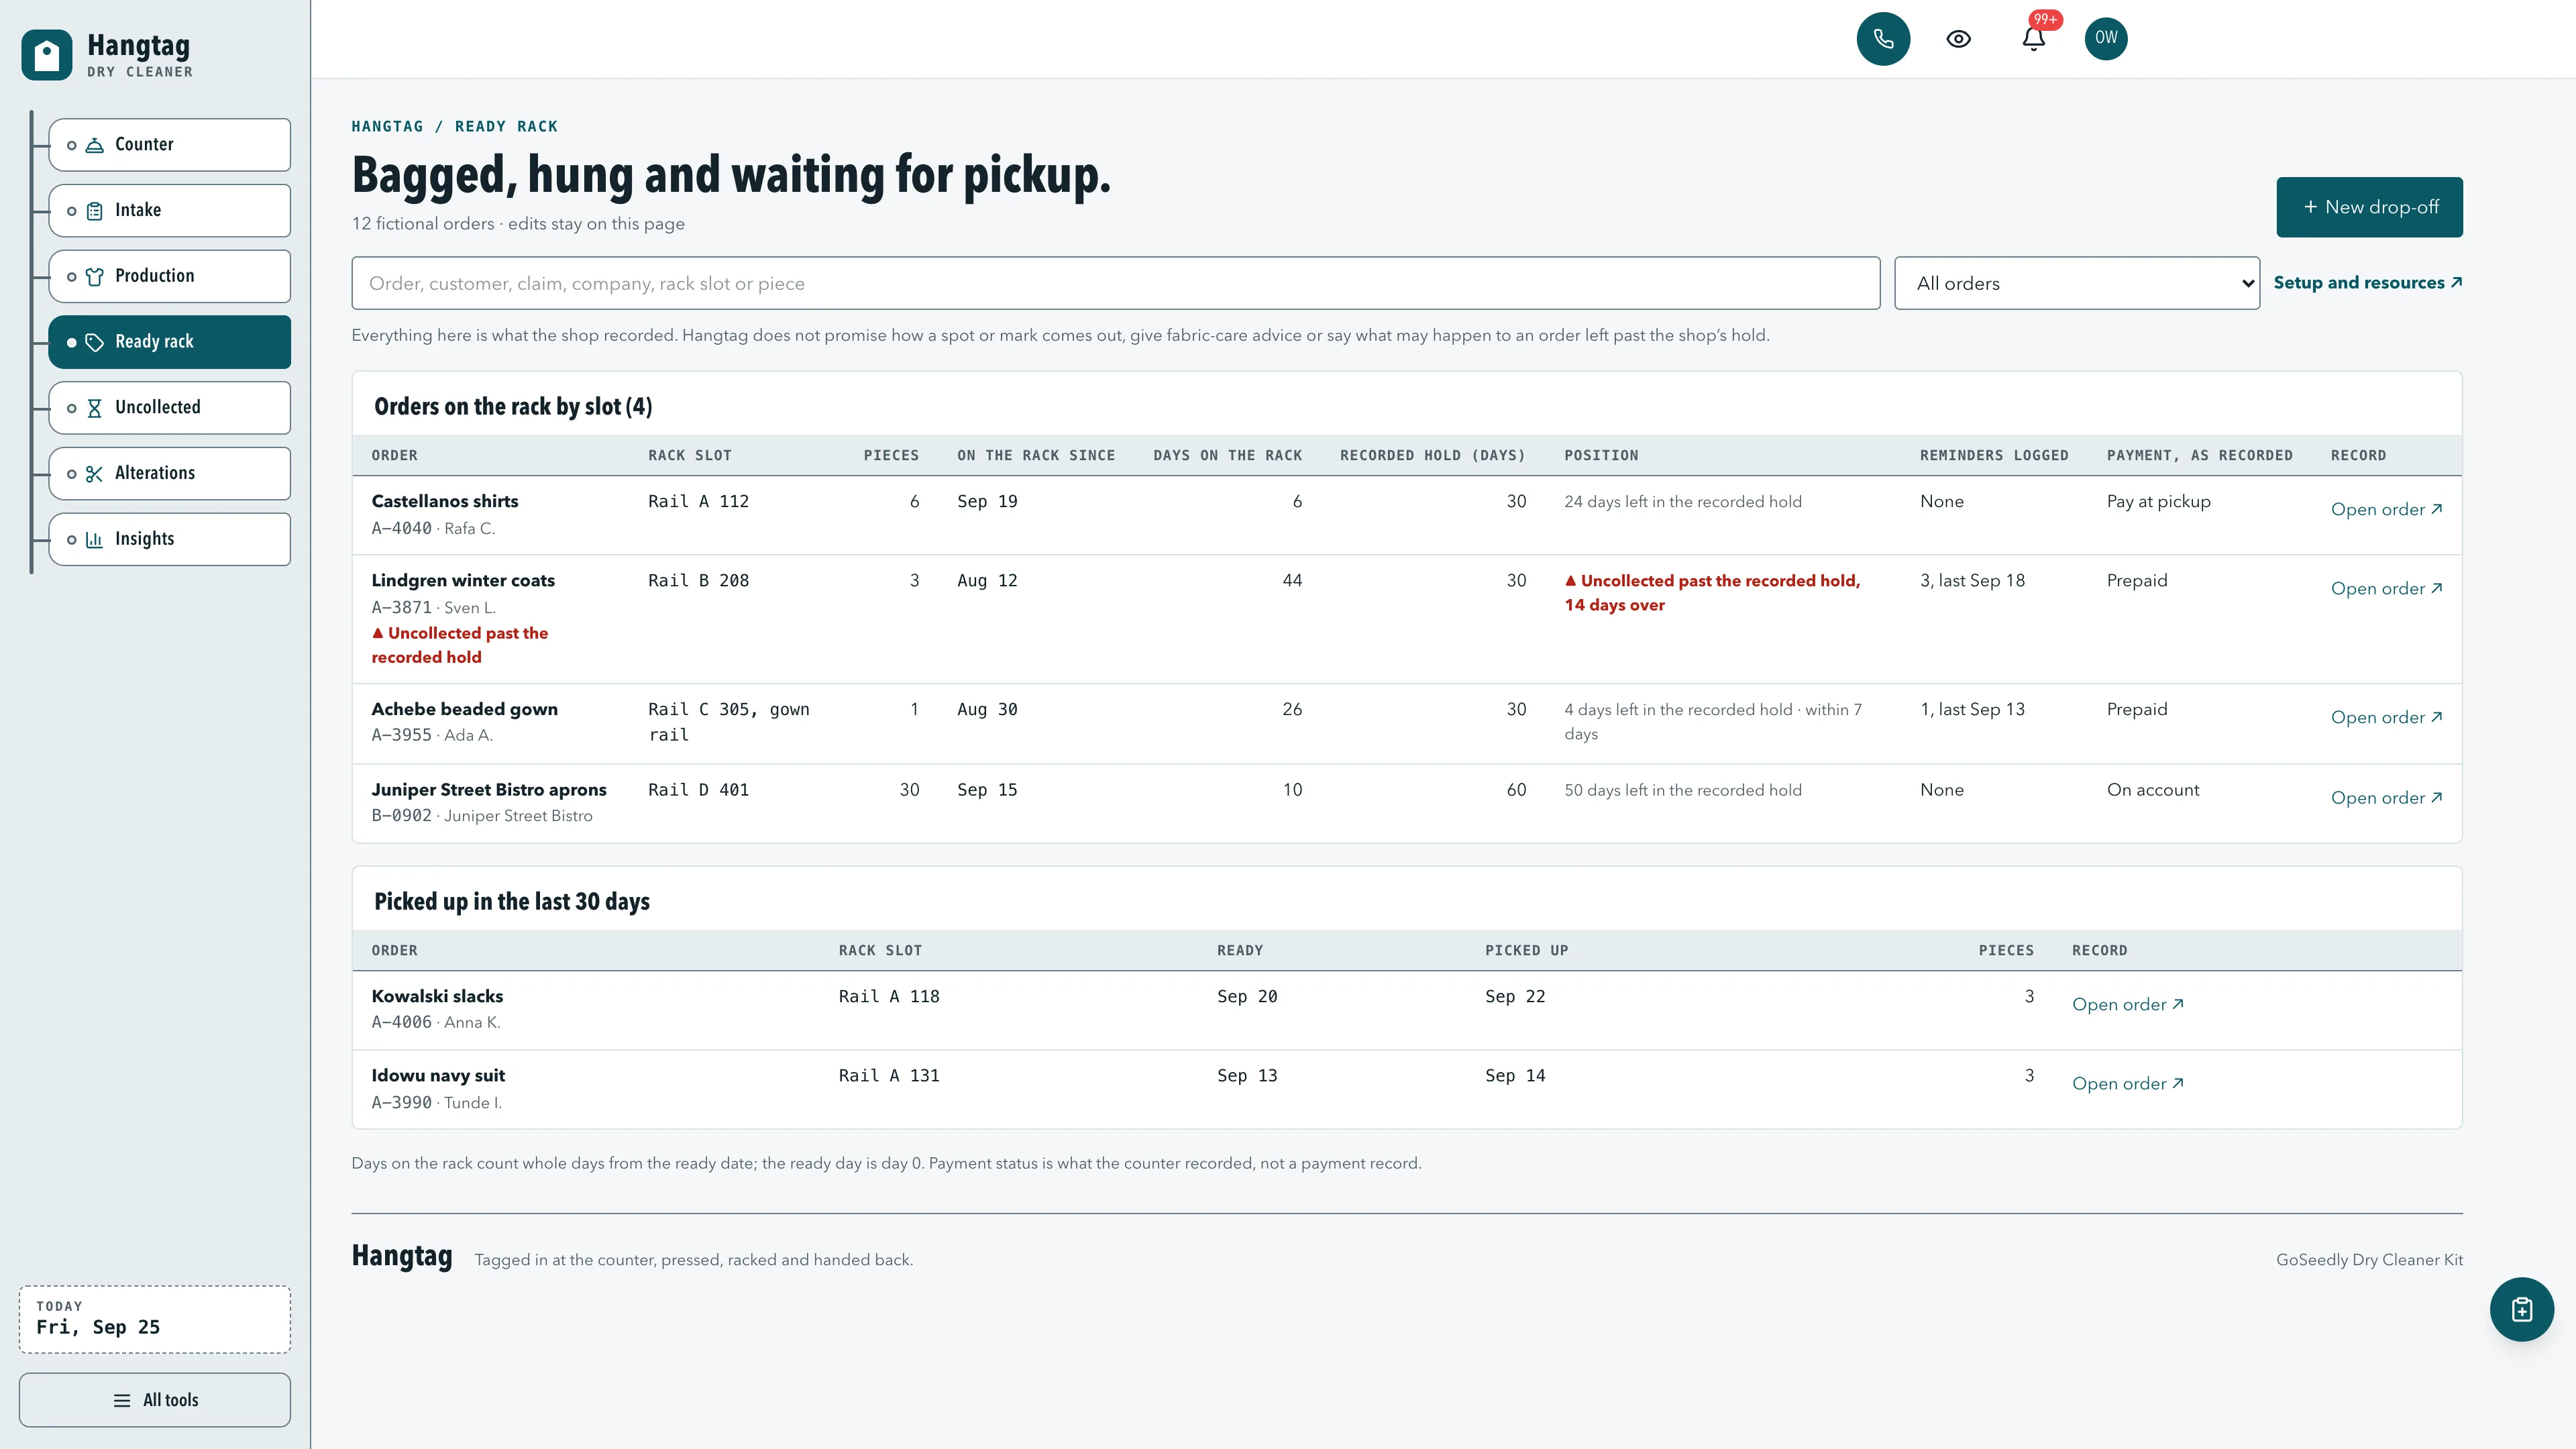This screenshot has width=2576, height=1449.
Task: Select the Ready rack nav item
Action: [169, 342]
